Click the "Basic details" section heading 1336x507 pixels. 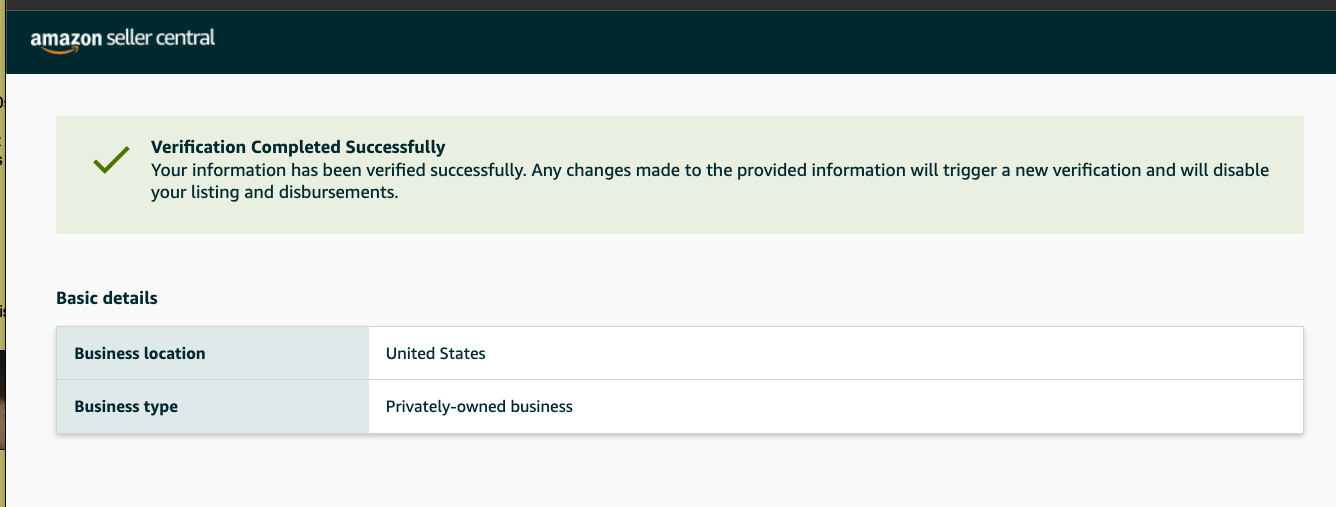(x=107, y=298)
